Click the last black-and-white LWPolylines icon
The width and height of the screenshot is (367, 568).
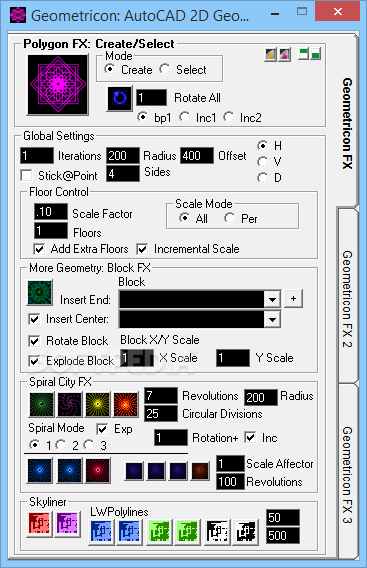246,532
